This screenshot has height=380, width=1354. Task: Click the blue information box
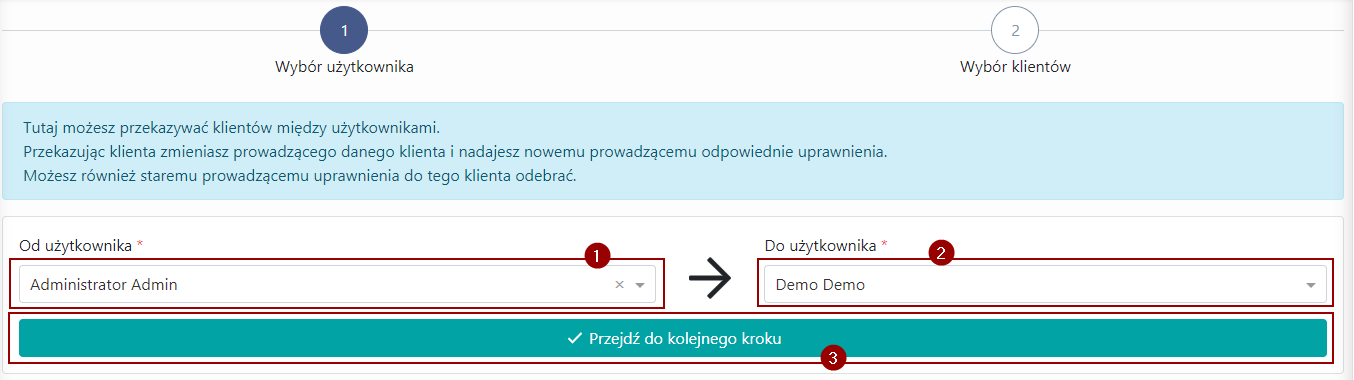click(673, 151)
